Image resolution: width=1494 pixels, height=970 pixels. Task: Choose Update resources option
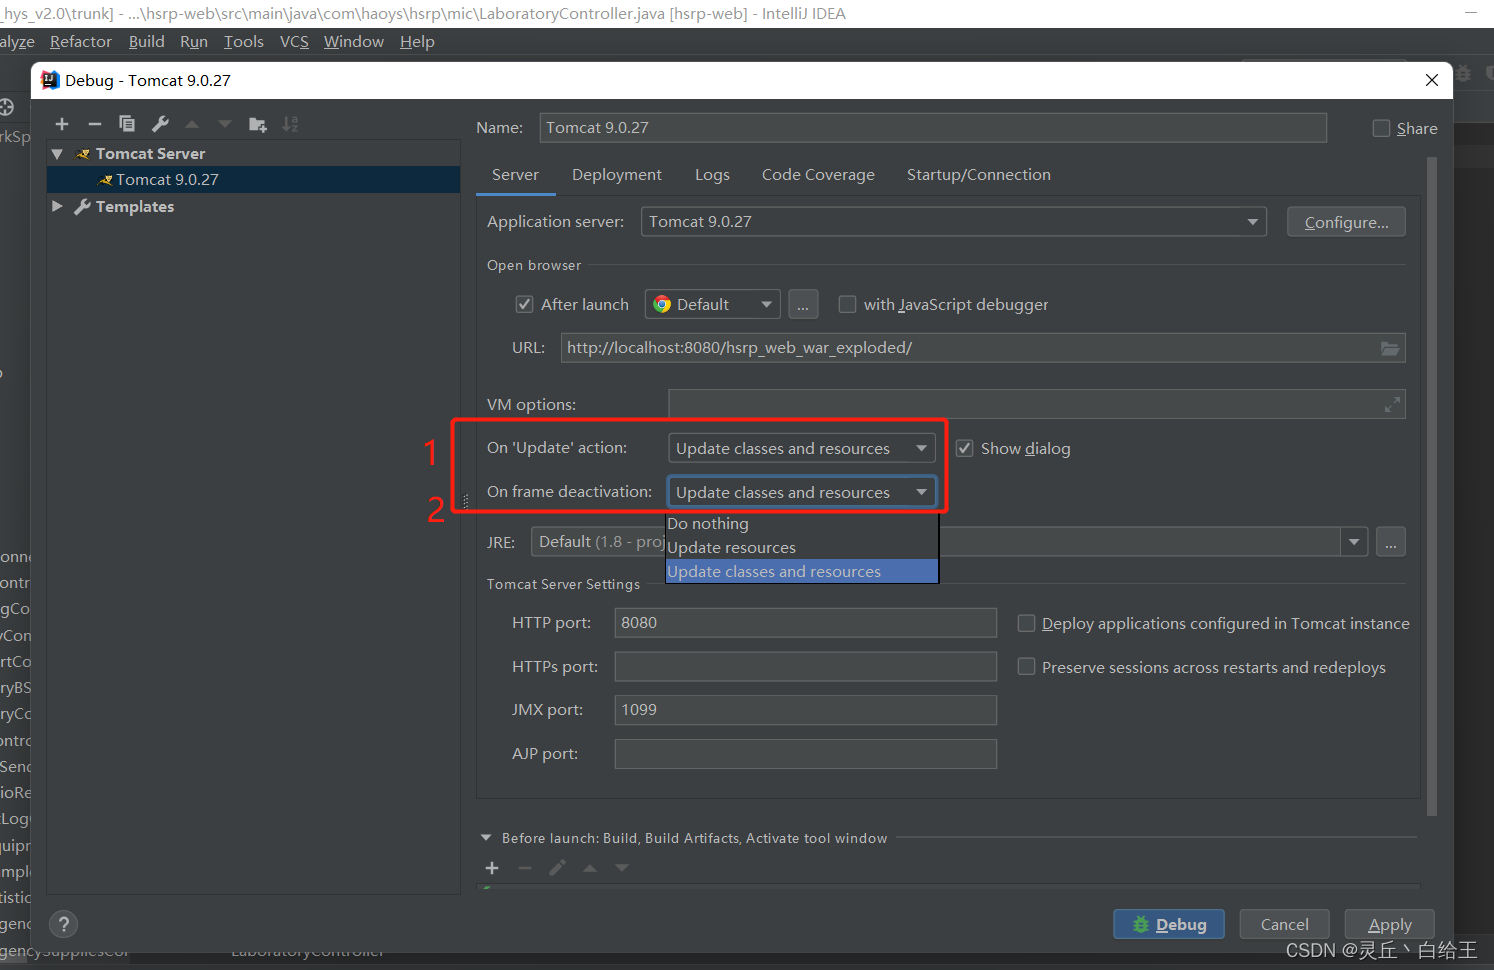point(802,548)
